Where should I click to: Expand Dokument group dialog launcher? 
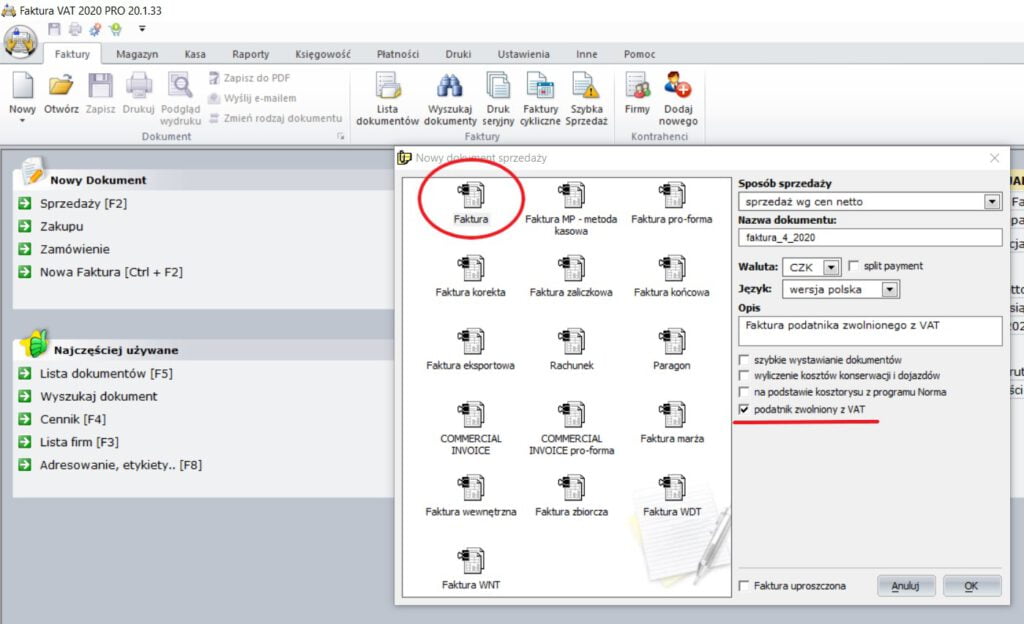pos(340,136)
